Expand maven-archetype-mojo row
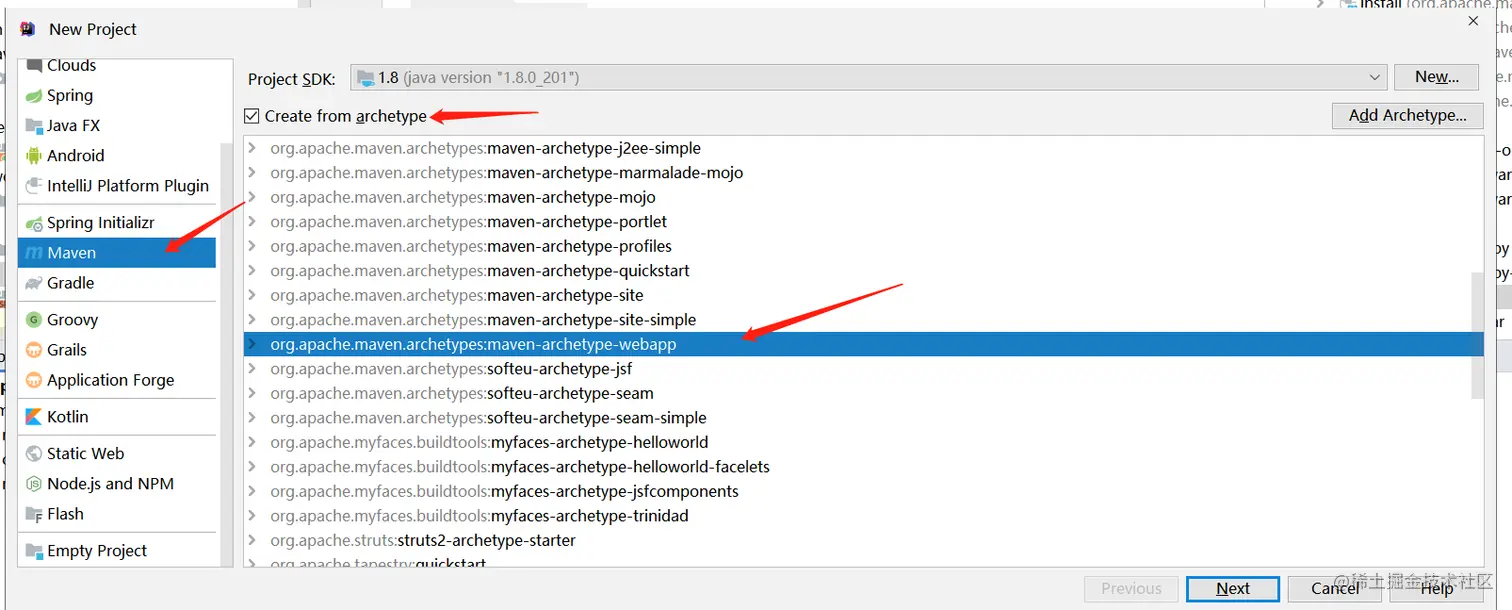Viewport: 1512px width, 610px height. 252,197
